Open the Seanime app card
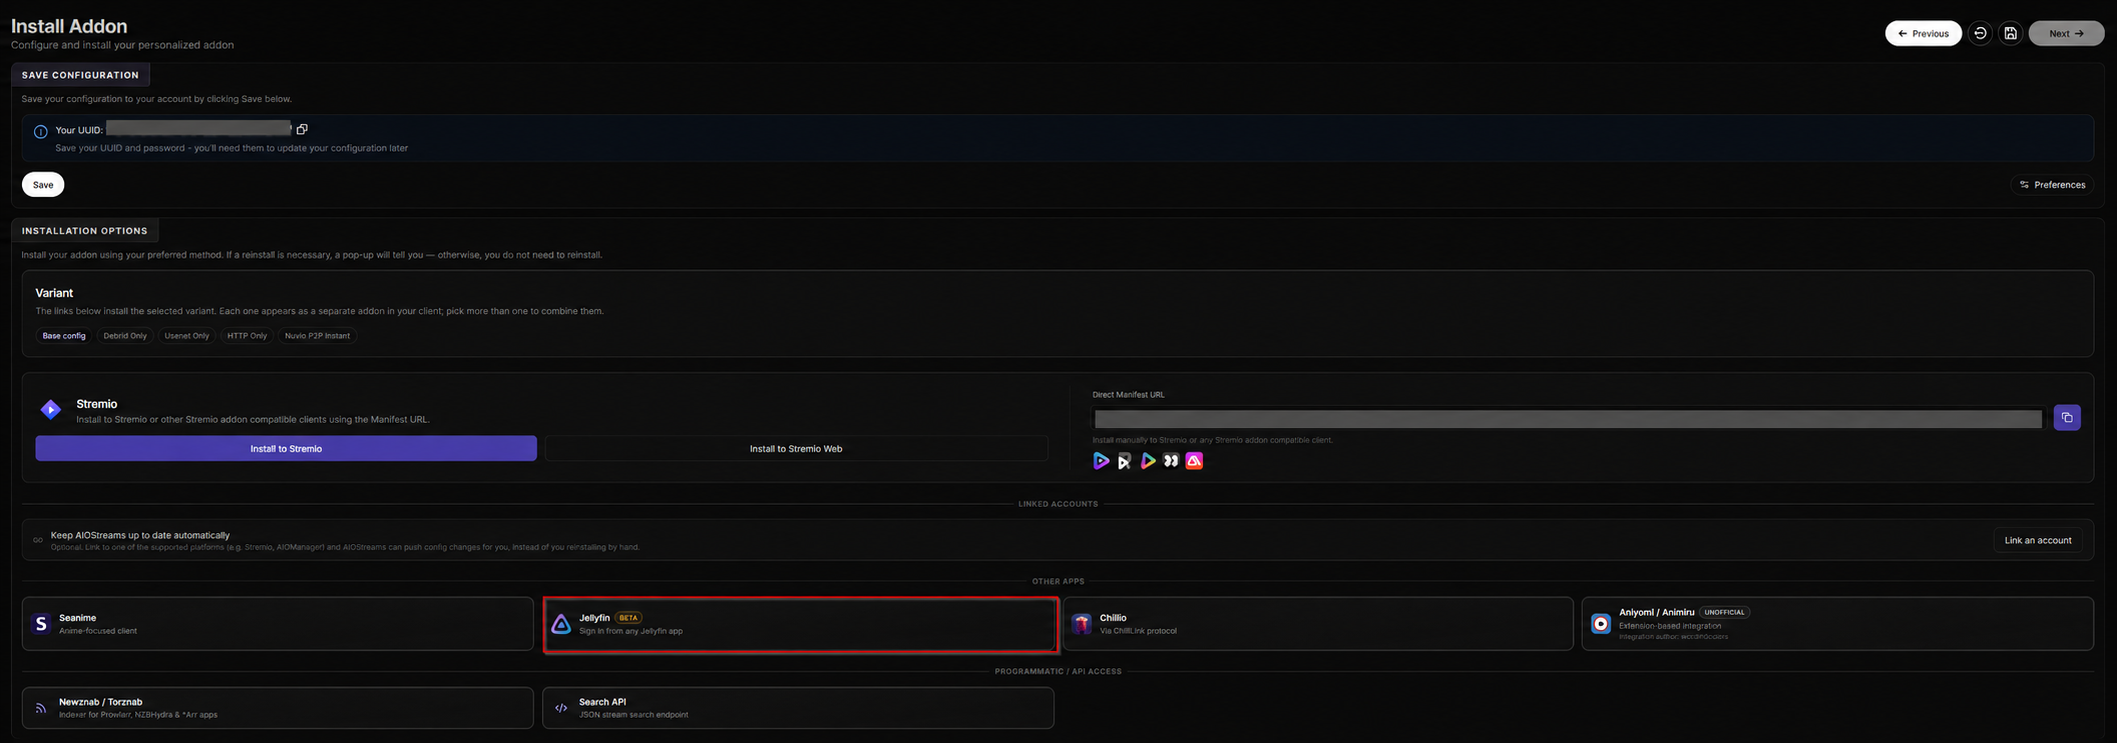2117x743 pixels. [x=278, y=624]
